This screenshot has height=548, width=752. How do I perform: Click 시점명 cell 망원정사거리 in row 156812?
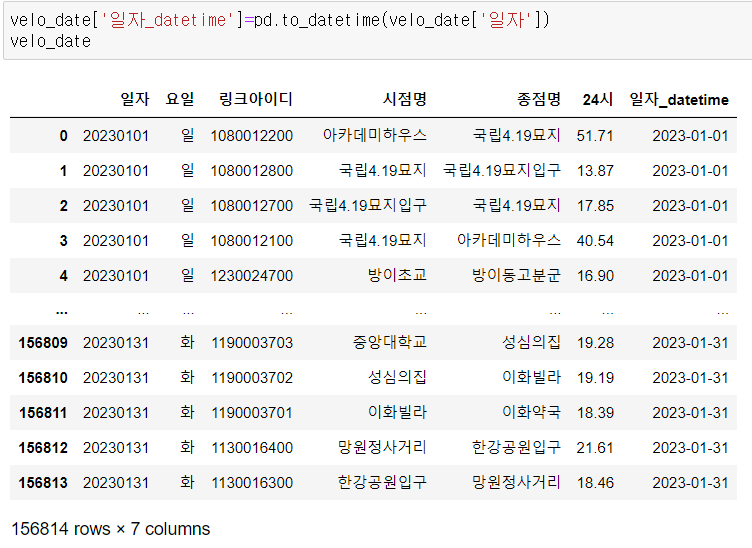(382, 447)
